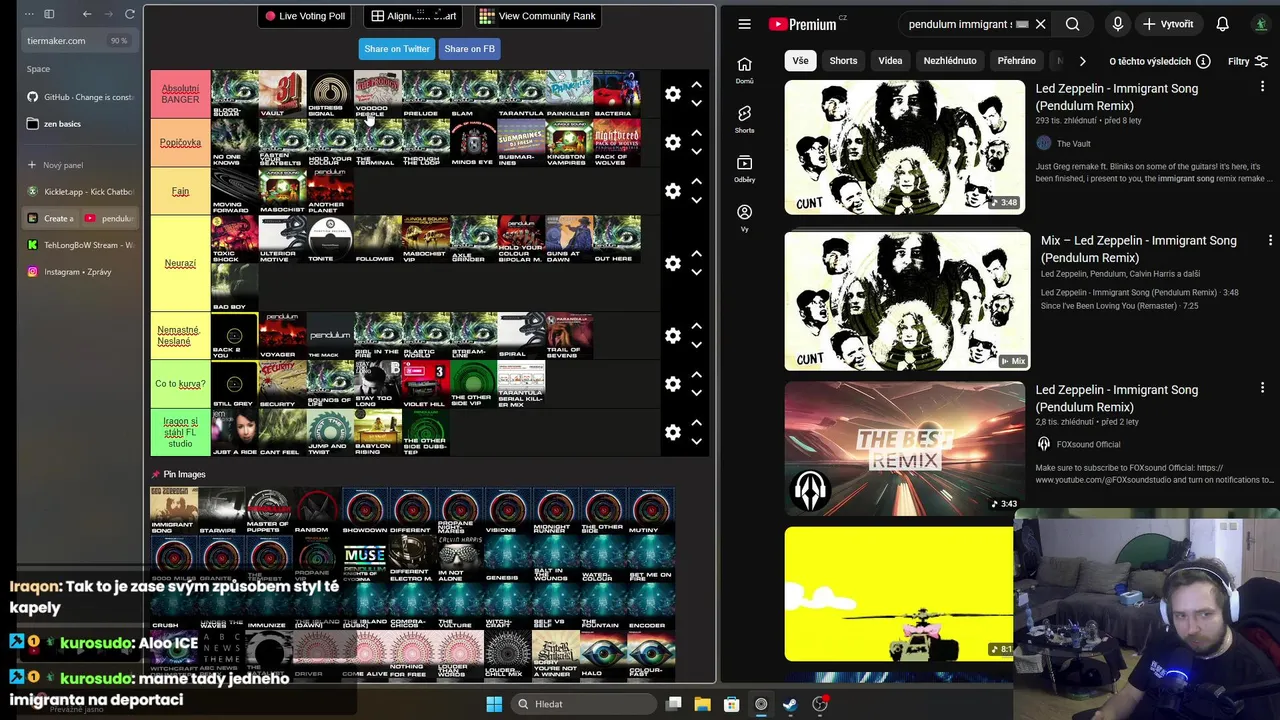The height and width of the screenshot is (720, 1280).
Task: Click Alignment Chart button
Action: pyautogui.click(x=413, y=16)
